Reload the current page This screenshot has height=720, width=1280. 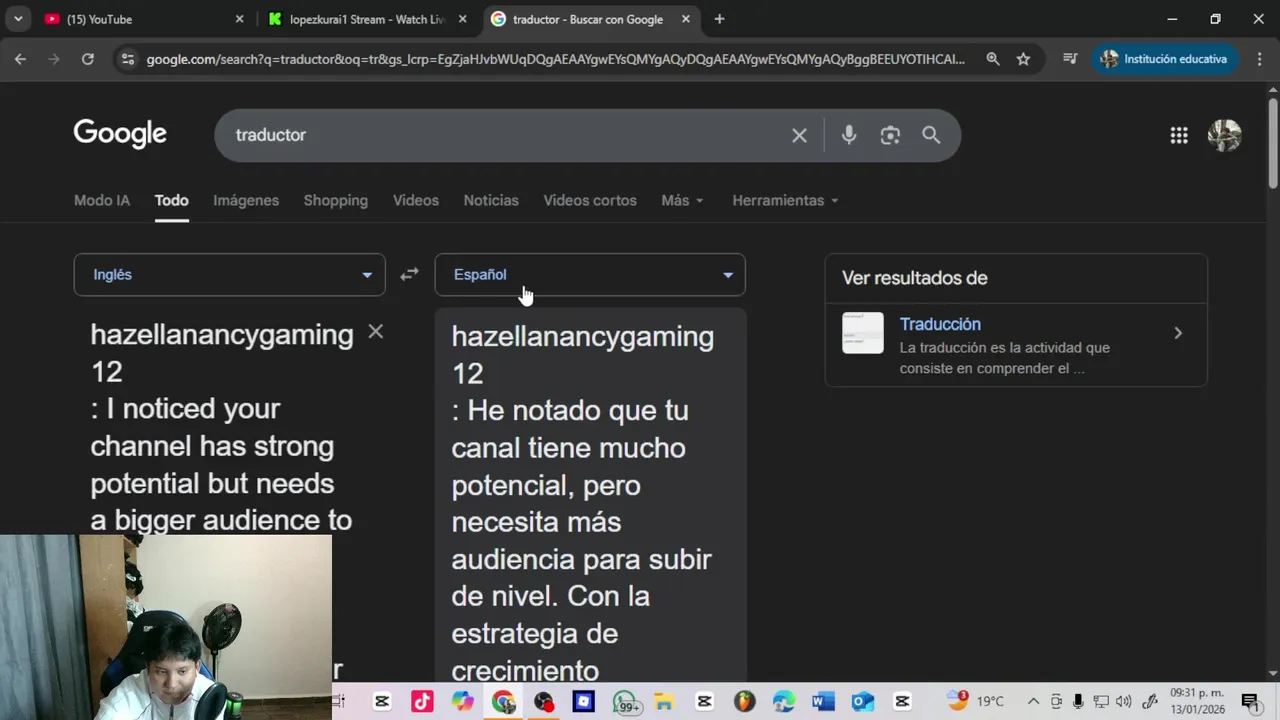[x=88, y=59]
